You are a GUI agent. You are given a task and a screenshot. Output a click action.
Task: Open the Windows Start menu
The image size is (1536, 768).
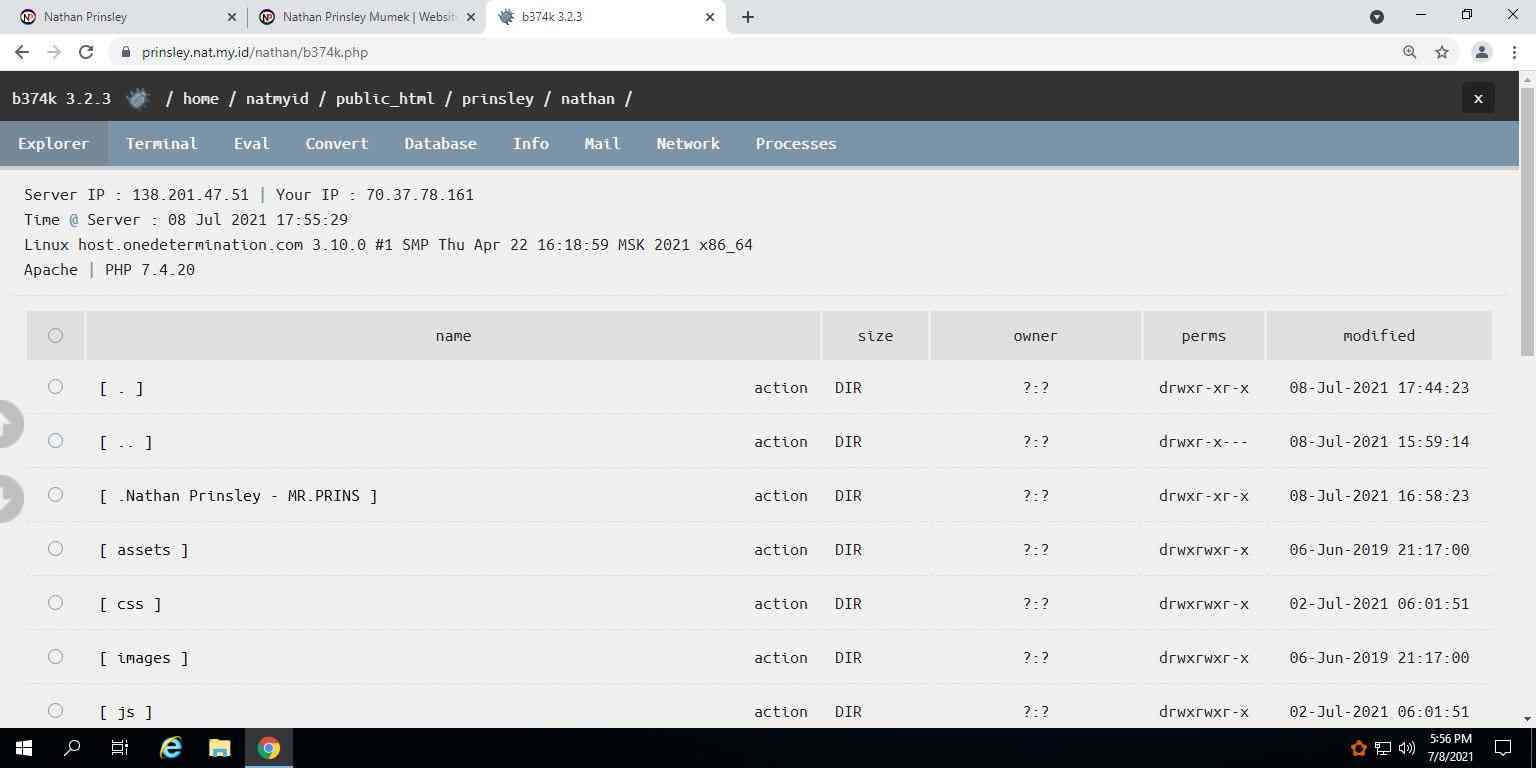click(x=24, y=748)
